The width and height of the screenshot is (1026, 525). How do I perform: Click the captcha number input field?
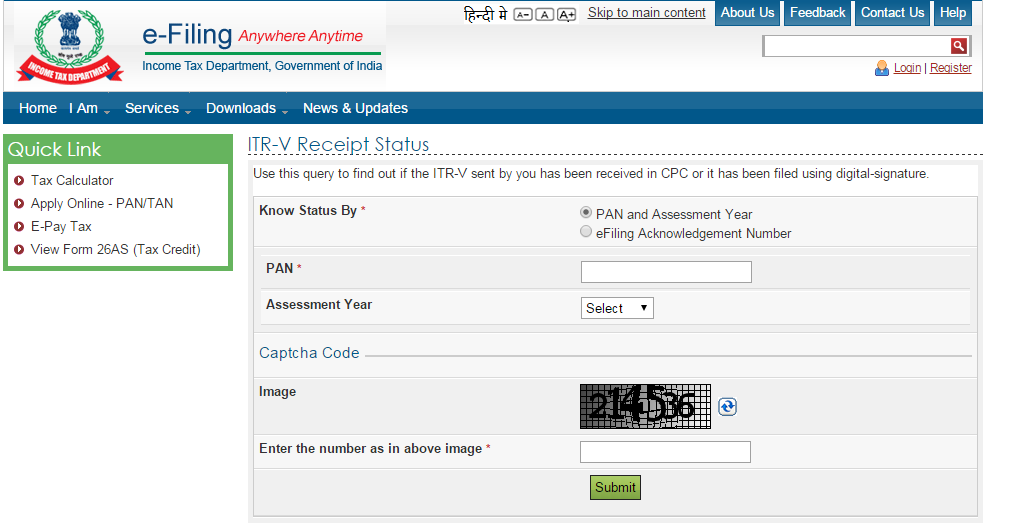tap(665, 452)
